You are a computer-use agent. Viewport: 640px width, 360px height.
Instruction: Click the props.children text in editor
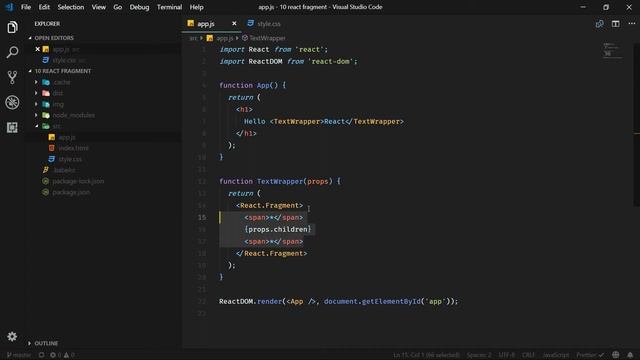coord(278,229)
